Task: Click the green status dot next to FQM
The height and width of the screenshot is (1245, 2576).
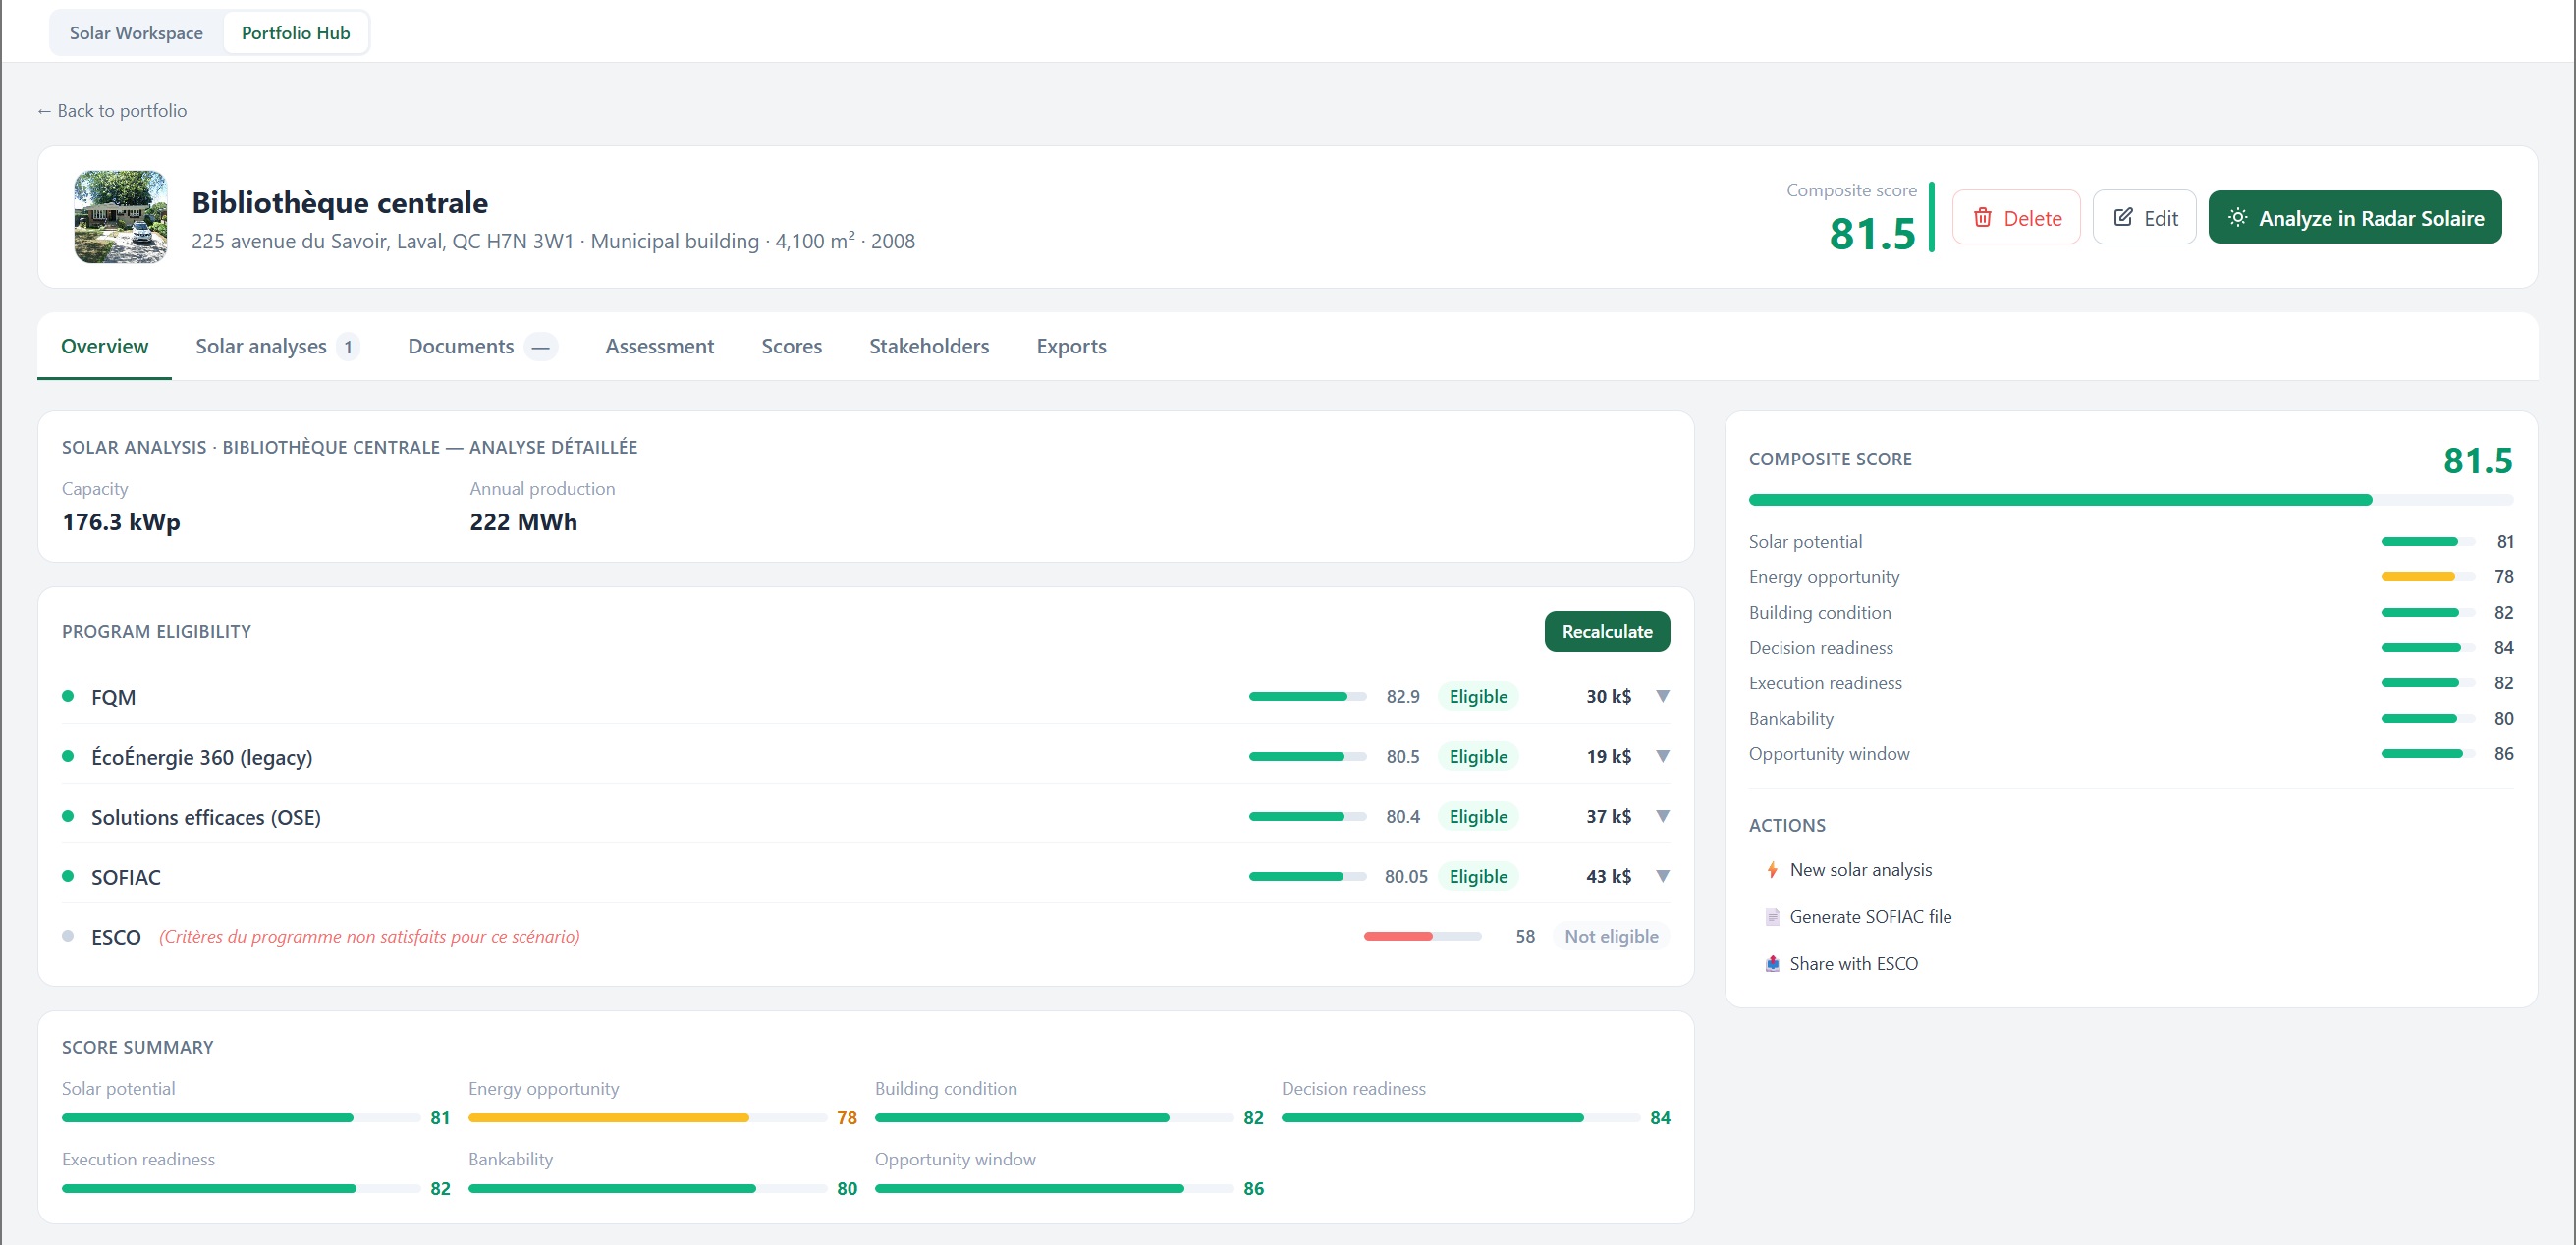Action: click(x=68, y=696)
